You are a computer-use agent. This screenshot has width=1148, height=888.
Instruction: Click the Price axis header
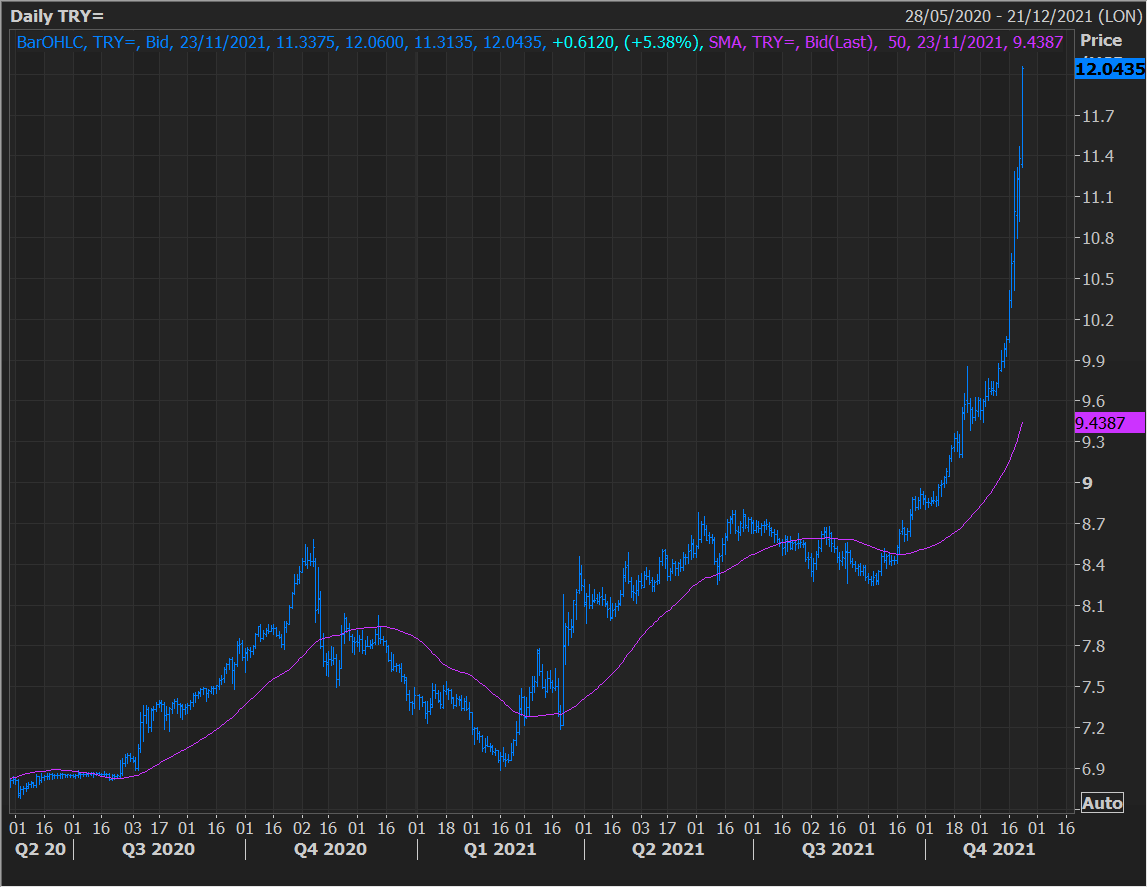pyautogui.click(x=1101, y=41)
